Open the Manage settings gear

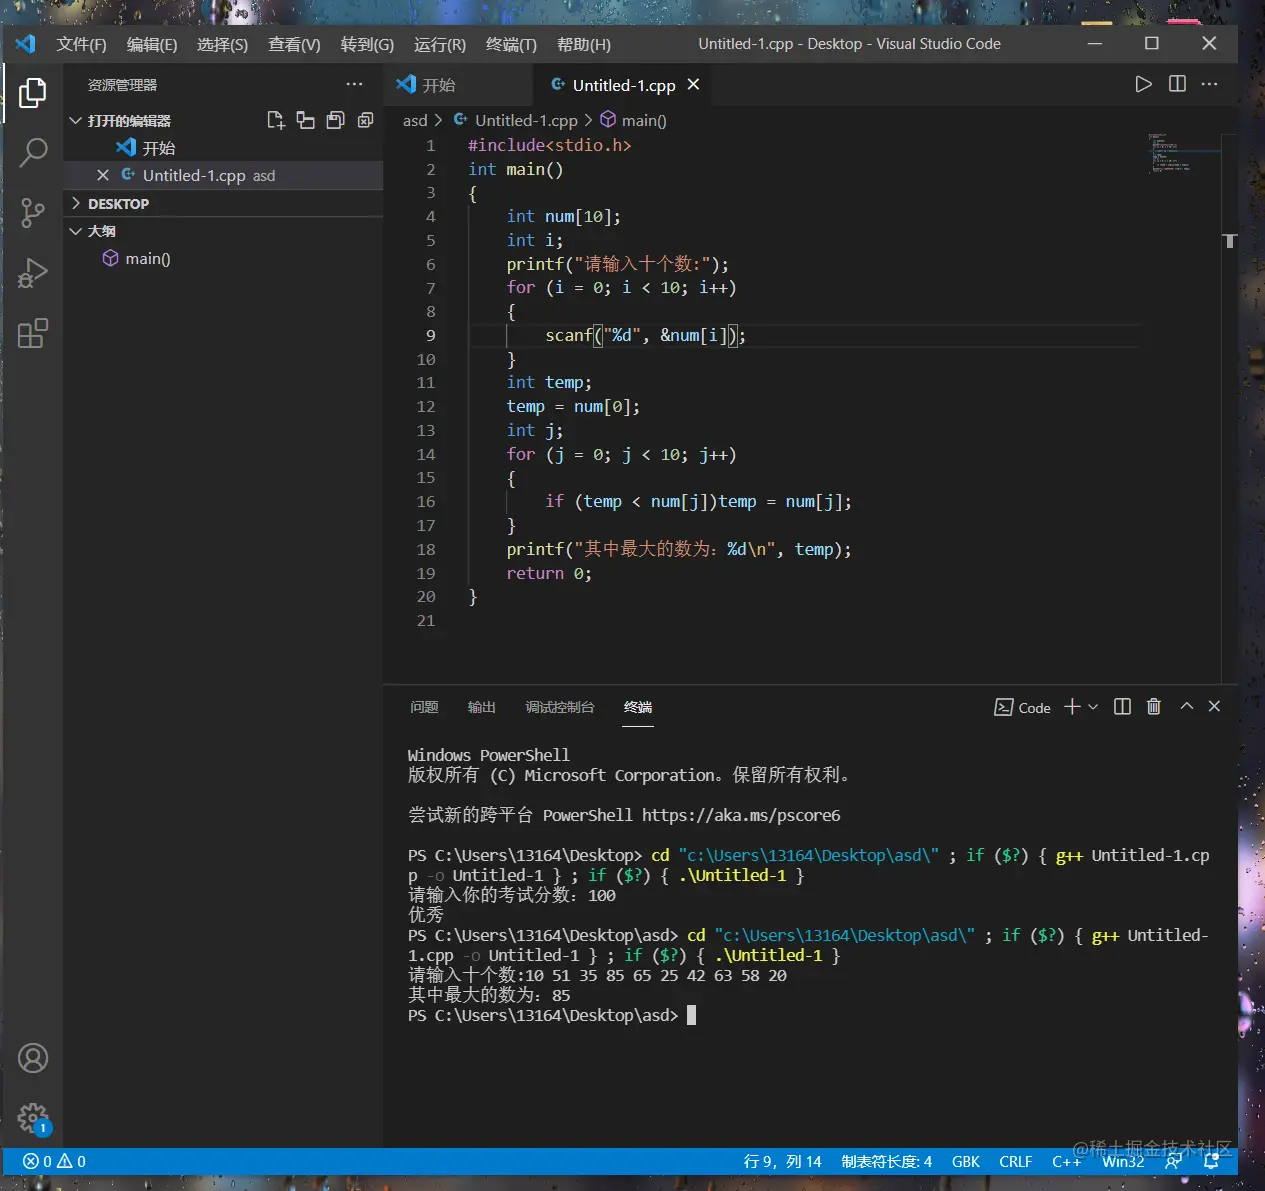33,1117
